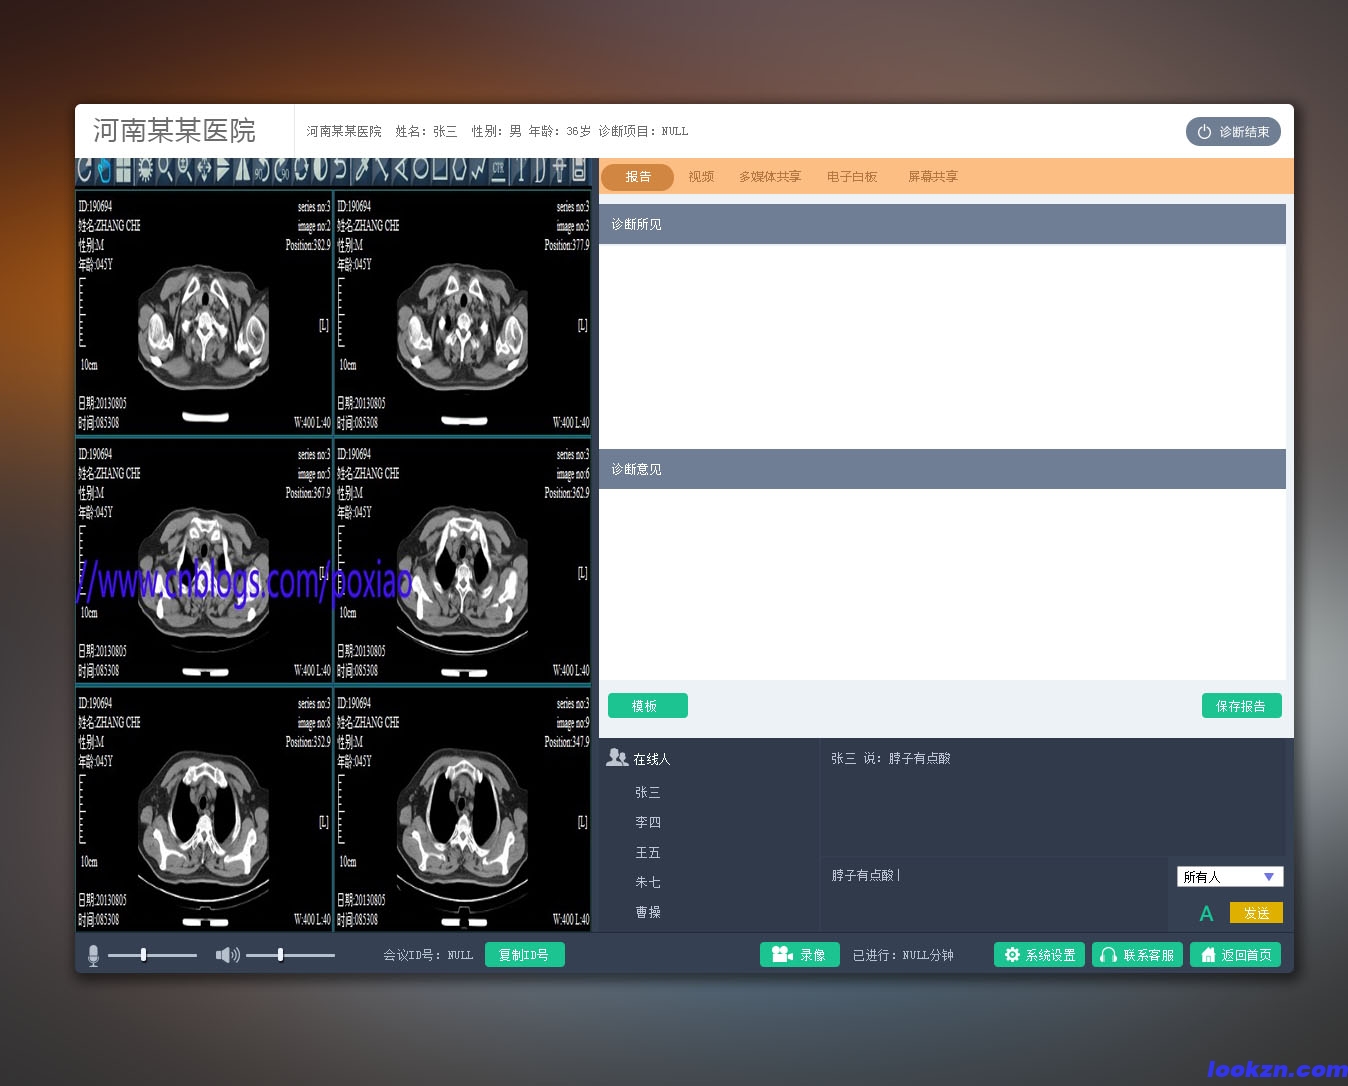Mute the microphone icon
This screenshot has width=1348, height=1086.
tap(93, 956)
